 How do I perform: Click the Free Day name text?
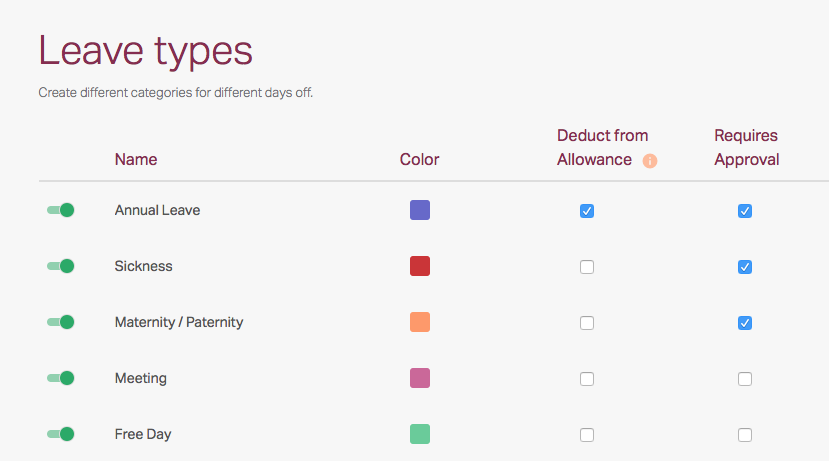click(x=143, y=434)
